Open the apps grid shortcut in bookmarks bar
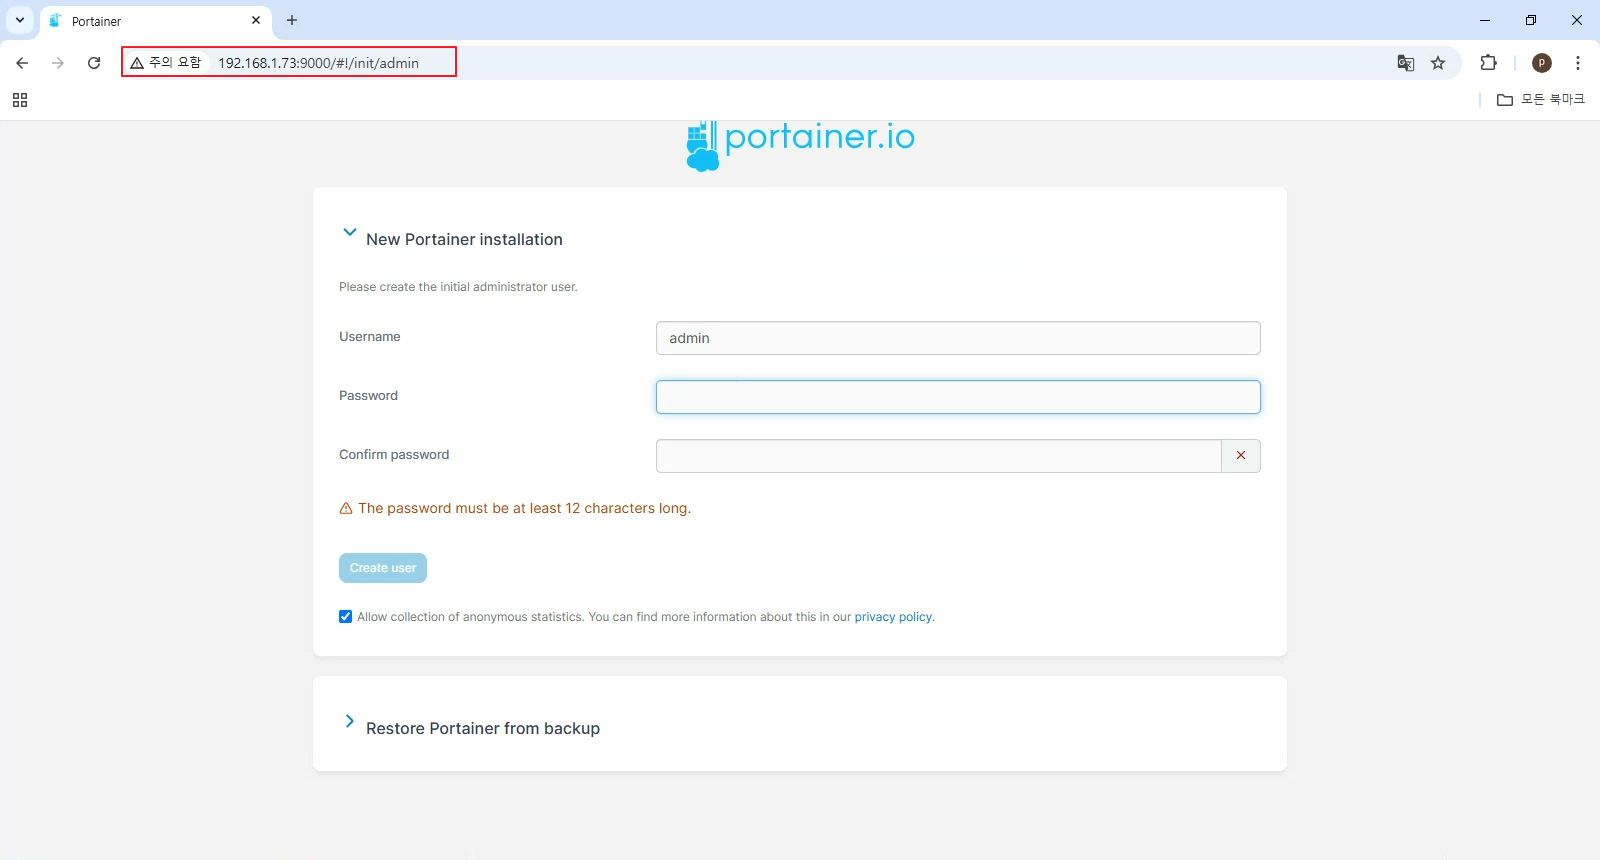 [x=20, y=100]
